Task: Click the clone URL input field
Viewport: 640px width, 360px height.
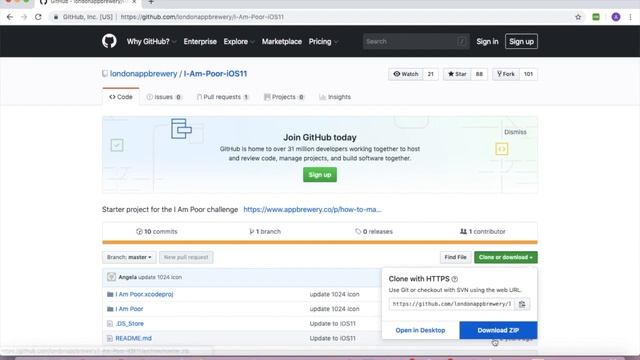Action: tap(451, 304)
